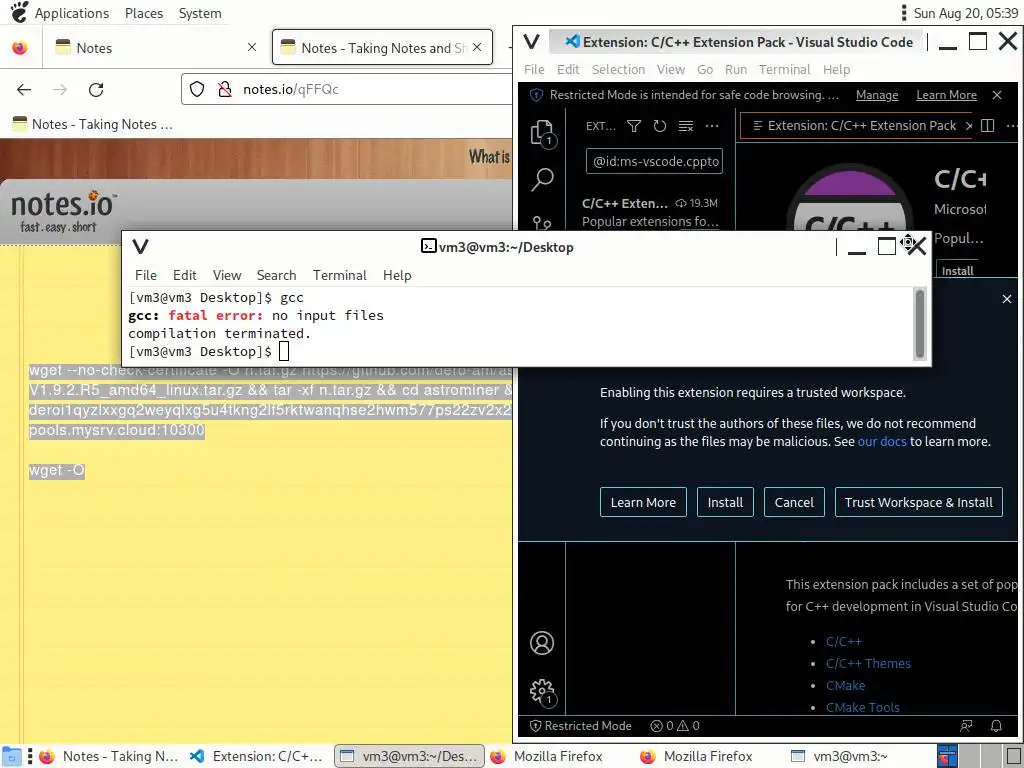
Task: Click the Learn More button in the dialog
Action: (643, 502)
